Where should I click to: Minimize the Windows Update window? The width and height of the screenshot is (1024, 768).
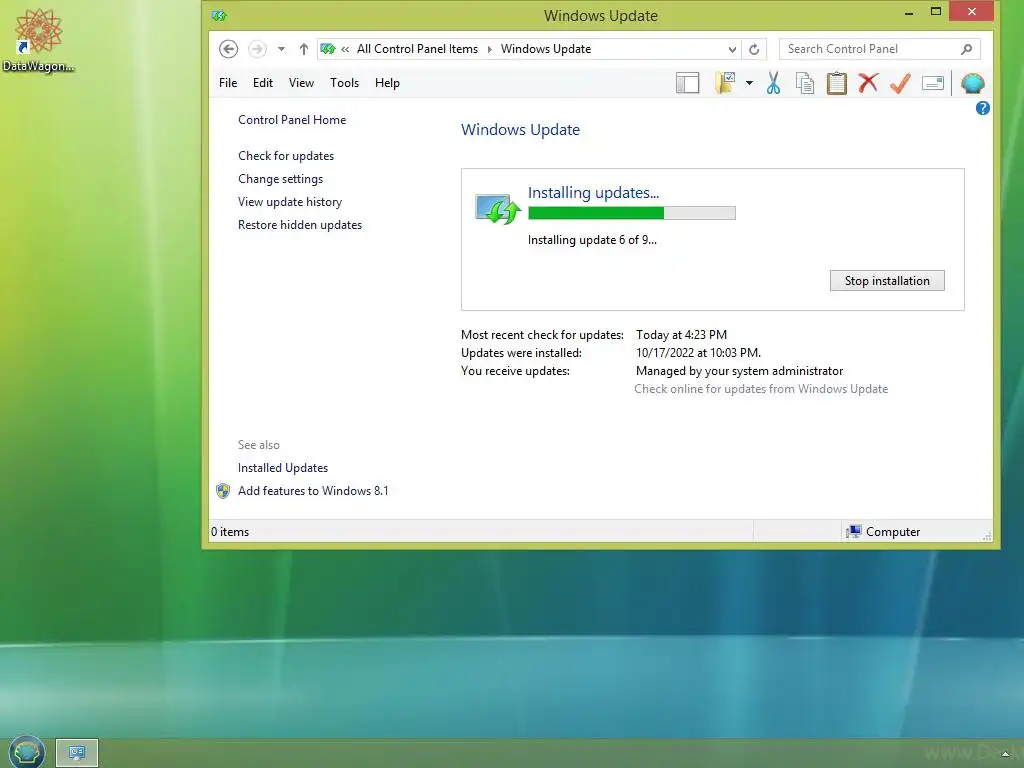(908, 12)
